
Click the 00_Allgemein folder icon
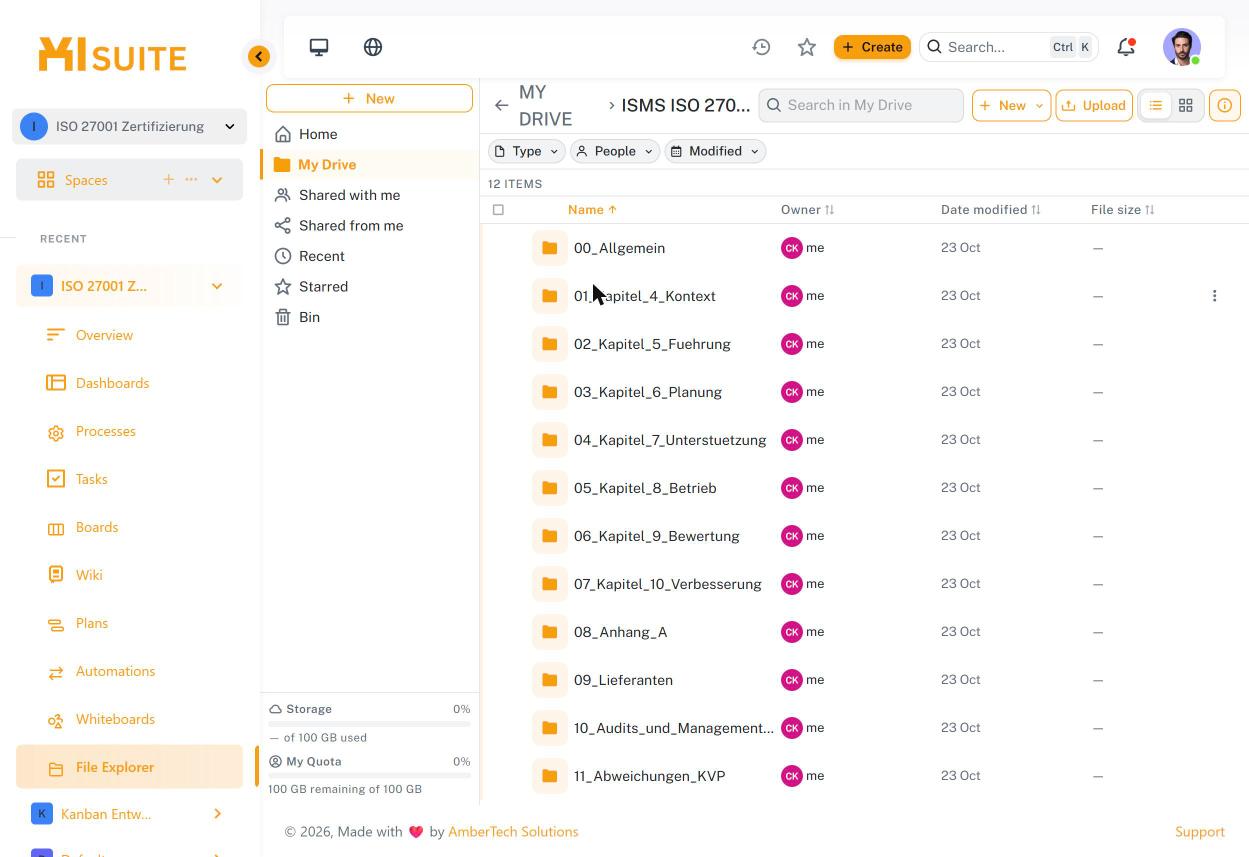pos(549,248)
